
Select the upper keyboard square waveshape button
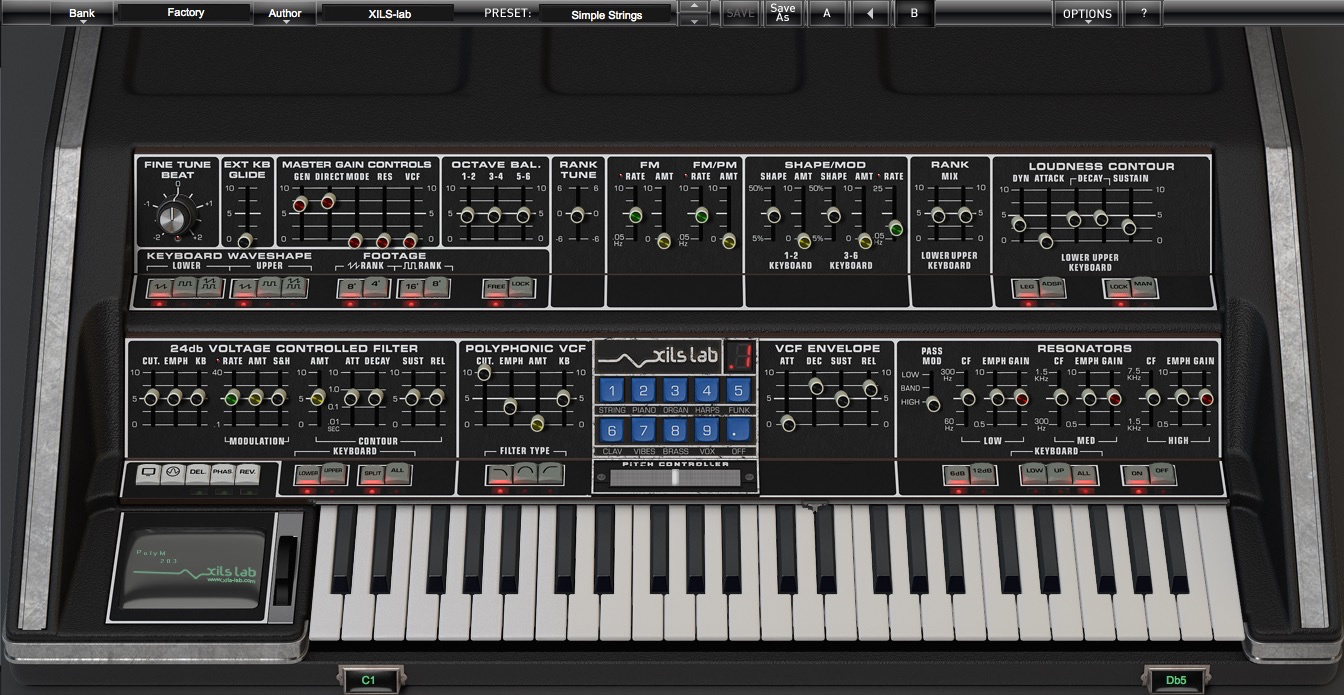267,288
